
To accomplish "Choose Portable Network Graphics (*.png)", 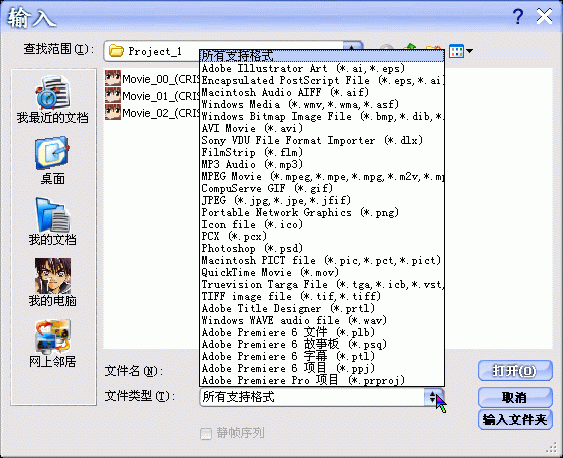I will [x=322, y=212].
